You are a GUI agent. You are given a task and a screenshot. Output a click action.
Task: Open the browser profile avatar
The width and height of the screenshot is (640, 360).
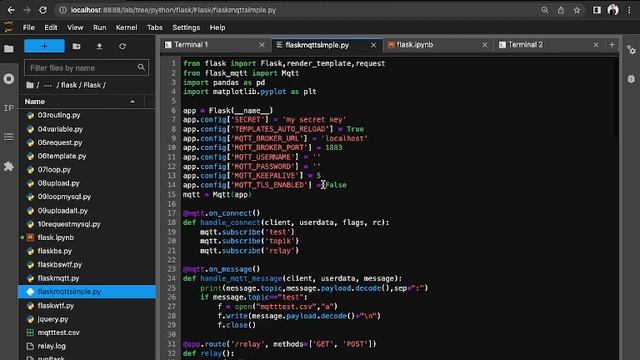pos(613,10)
